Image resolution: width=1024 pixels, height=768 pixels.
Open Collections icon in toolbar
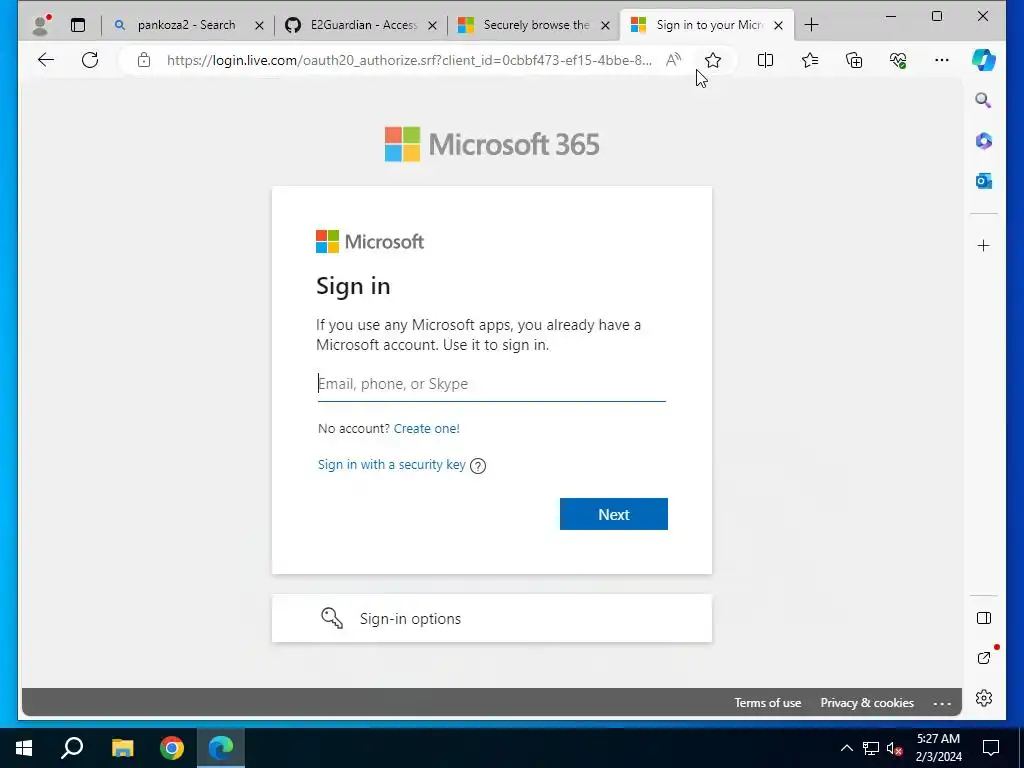click(854, 60)
